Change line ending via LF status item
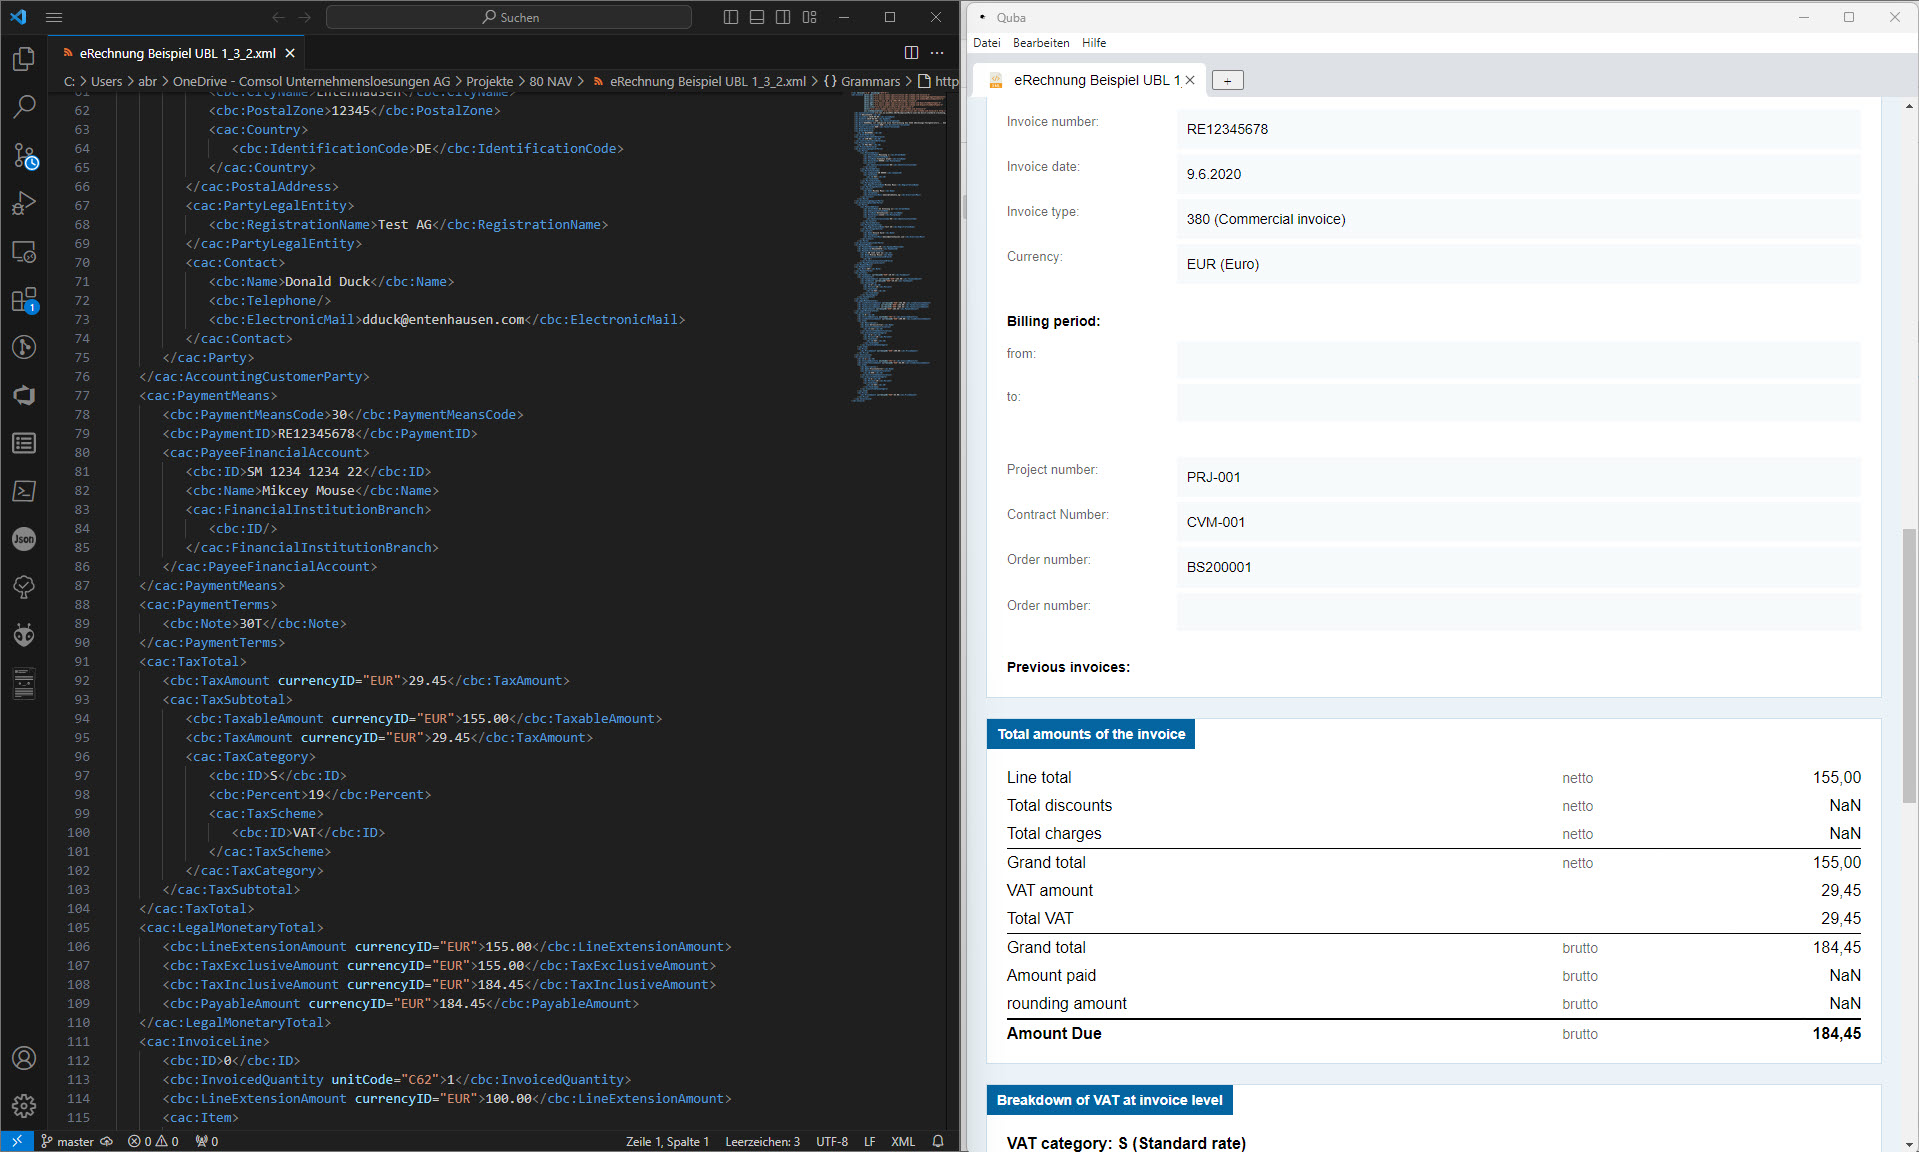Image resolution: width=1919 pixels, height=1152 pixels. point(870,1141)
